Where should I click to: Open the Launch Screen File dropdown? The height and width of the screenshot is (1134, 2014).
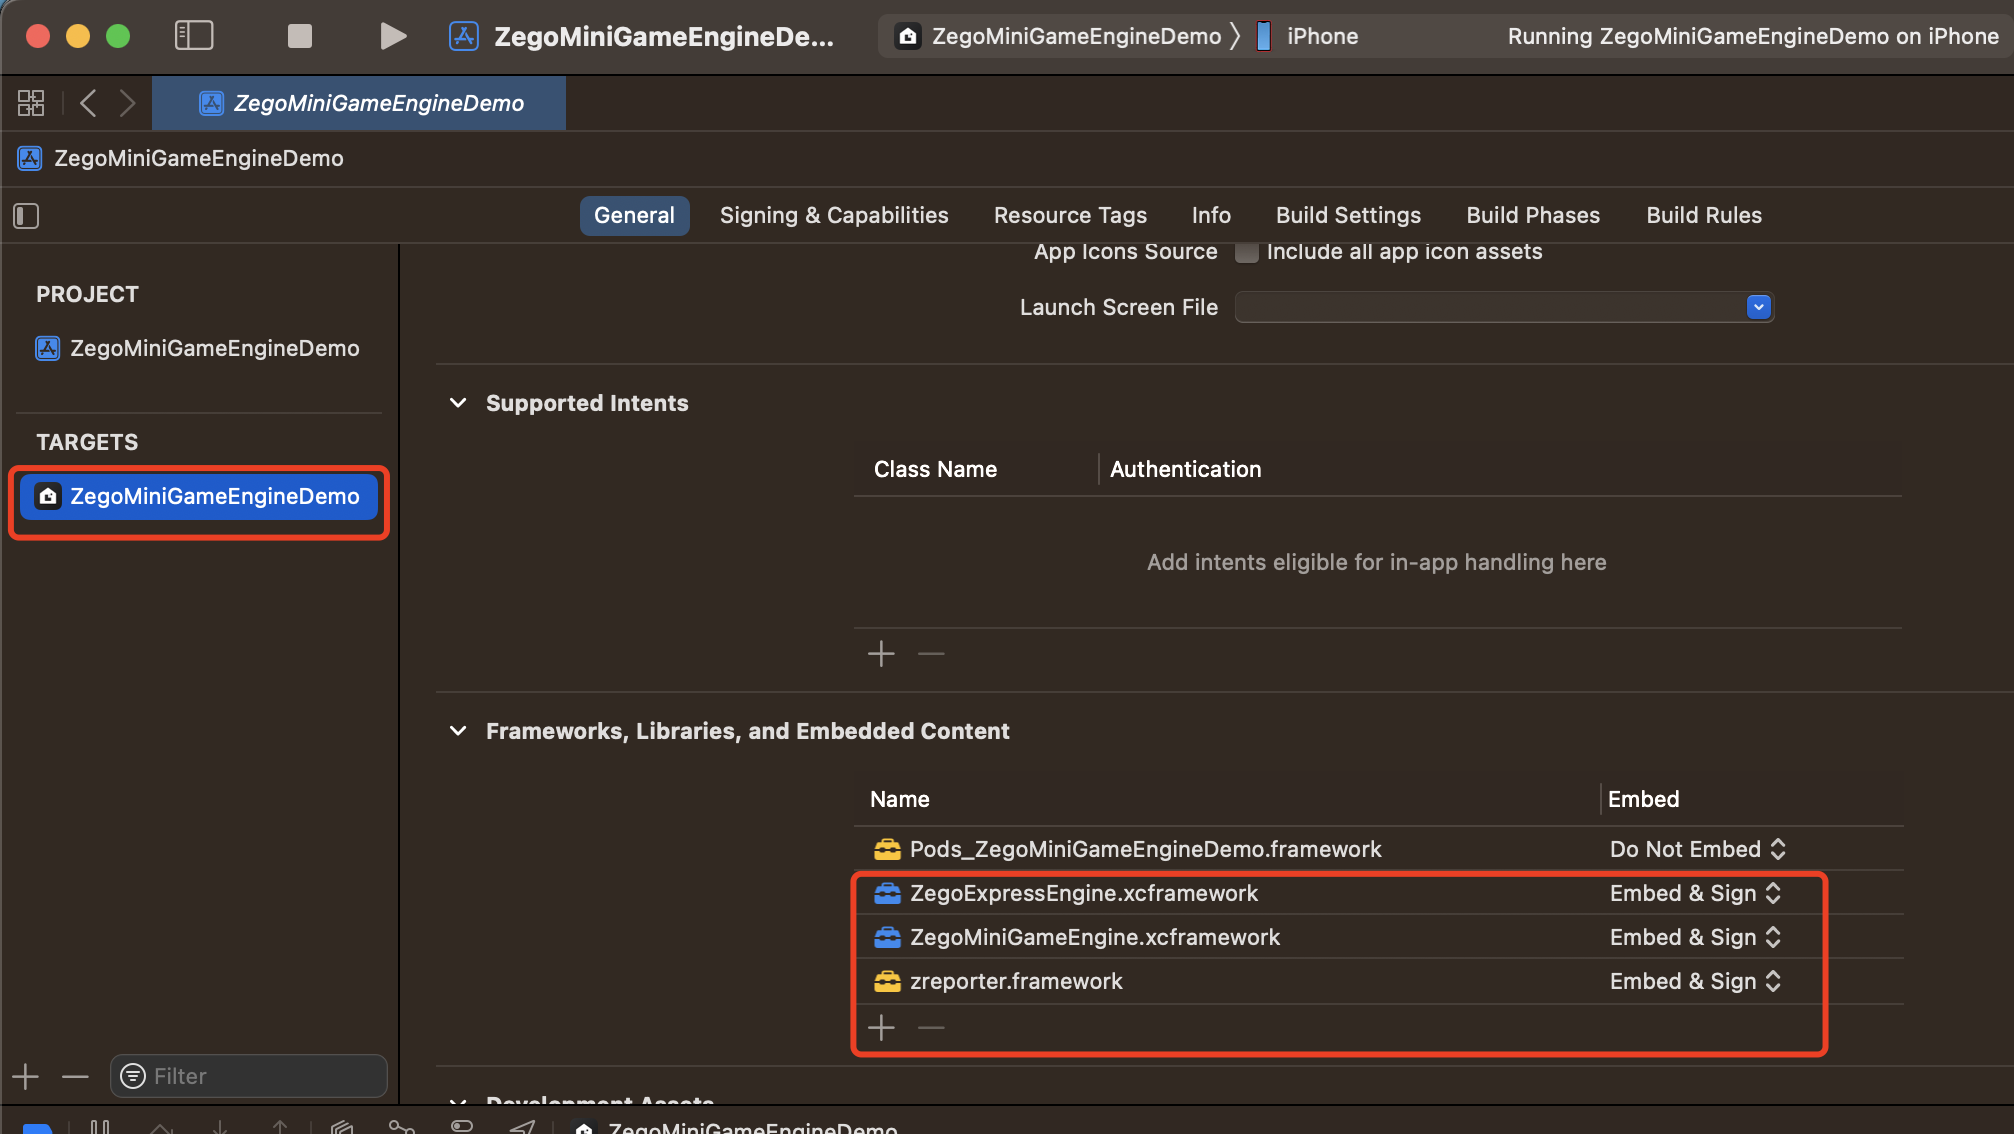click(x=1758, y=307)
